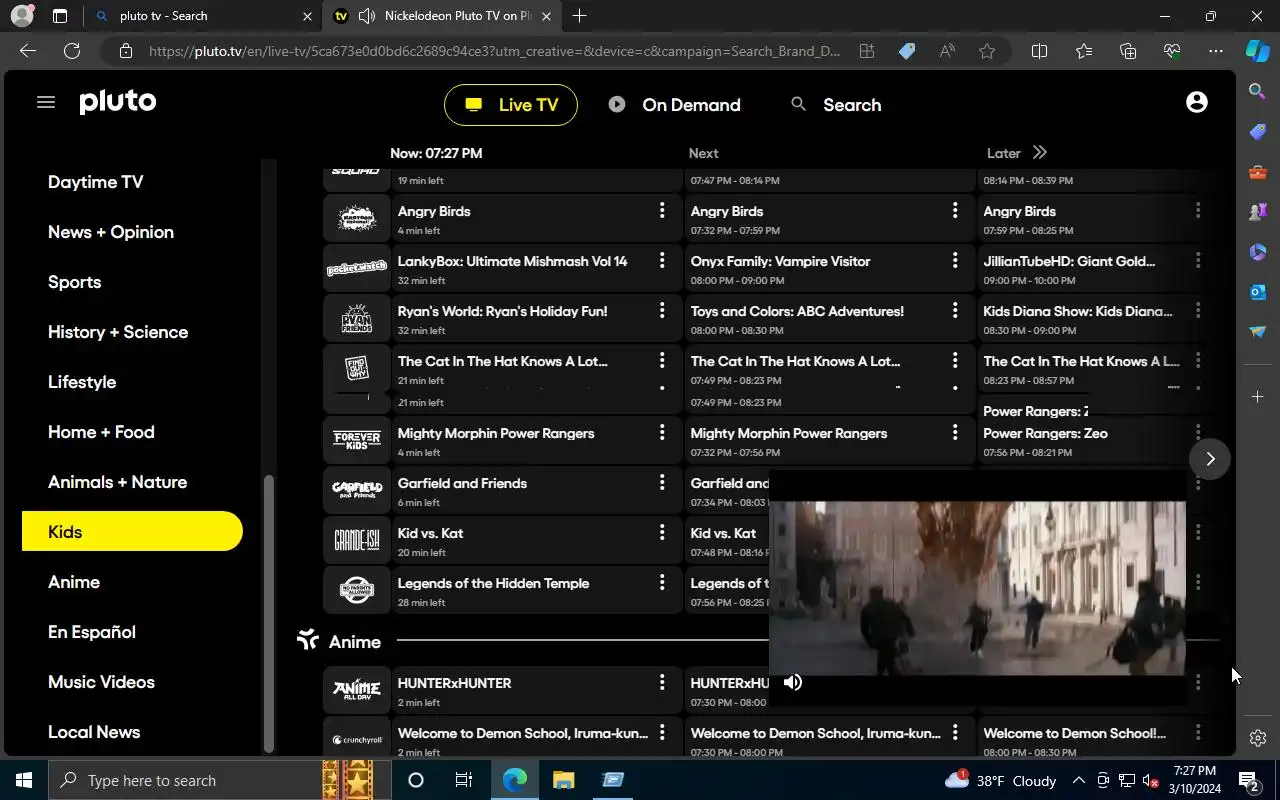Switch to On Demand
Image resolution: width=1280 pixels, height=800 pixels.
(x=675, y=105)
